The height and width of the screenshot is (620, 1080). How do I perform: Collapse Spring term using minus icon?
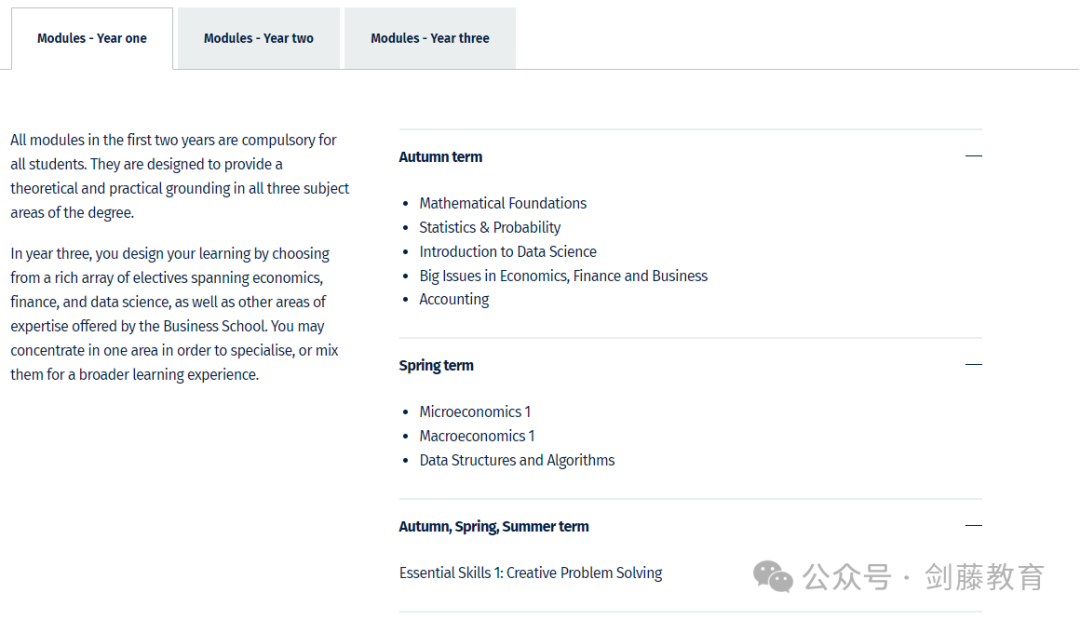click(973, 364)
